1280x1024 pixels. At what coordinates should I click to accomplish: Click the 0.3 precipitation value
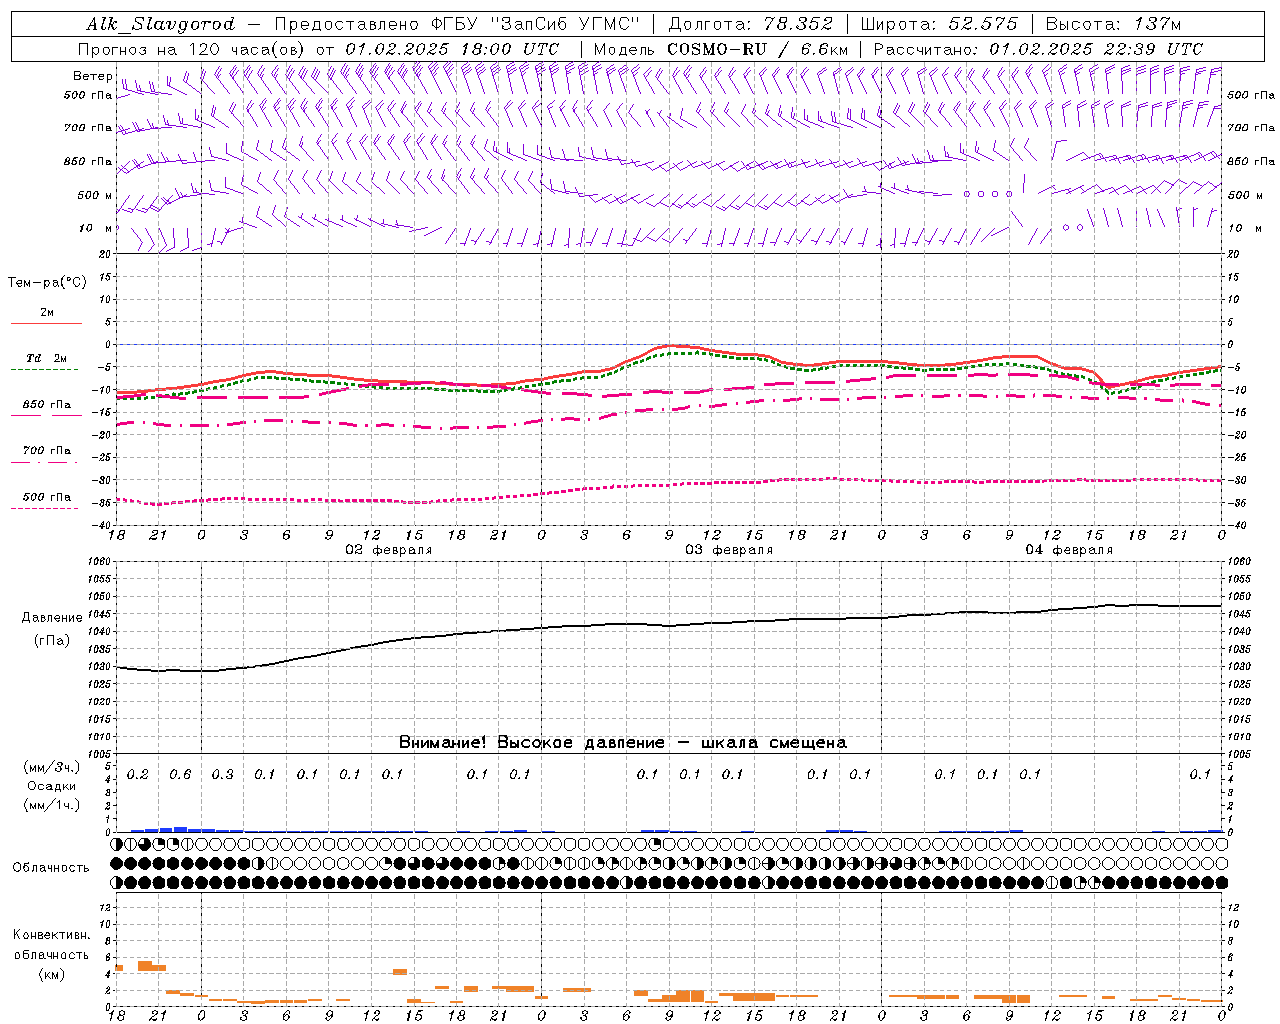(x=223, y=774)
